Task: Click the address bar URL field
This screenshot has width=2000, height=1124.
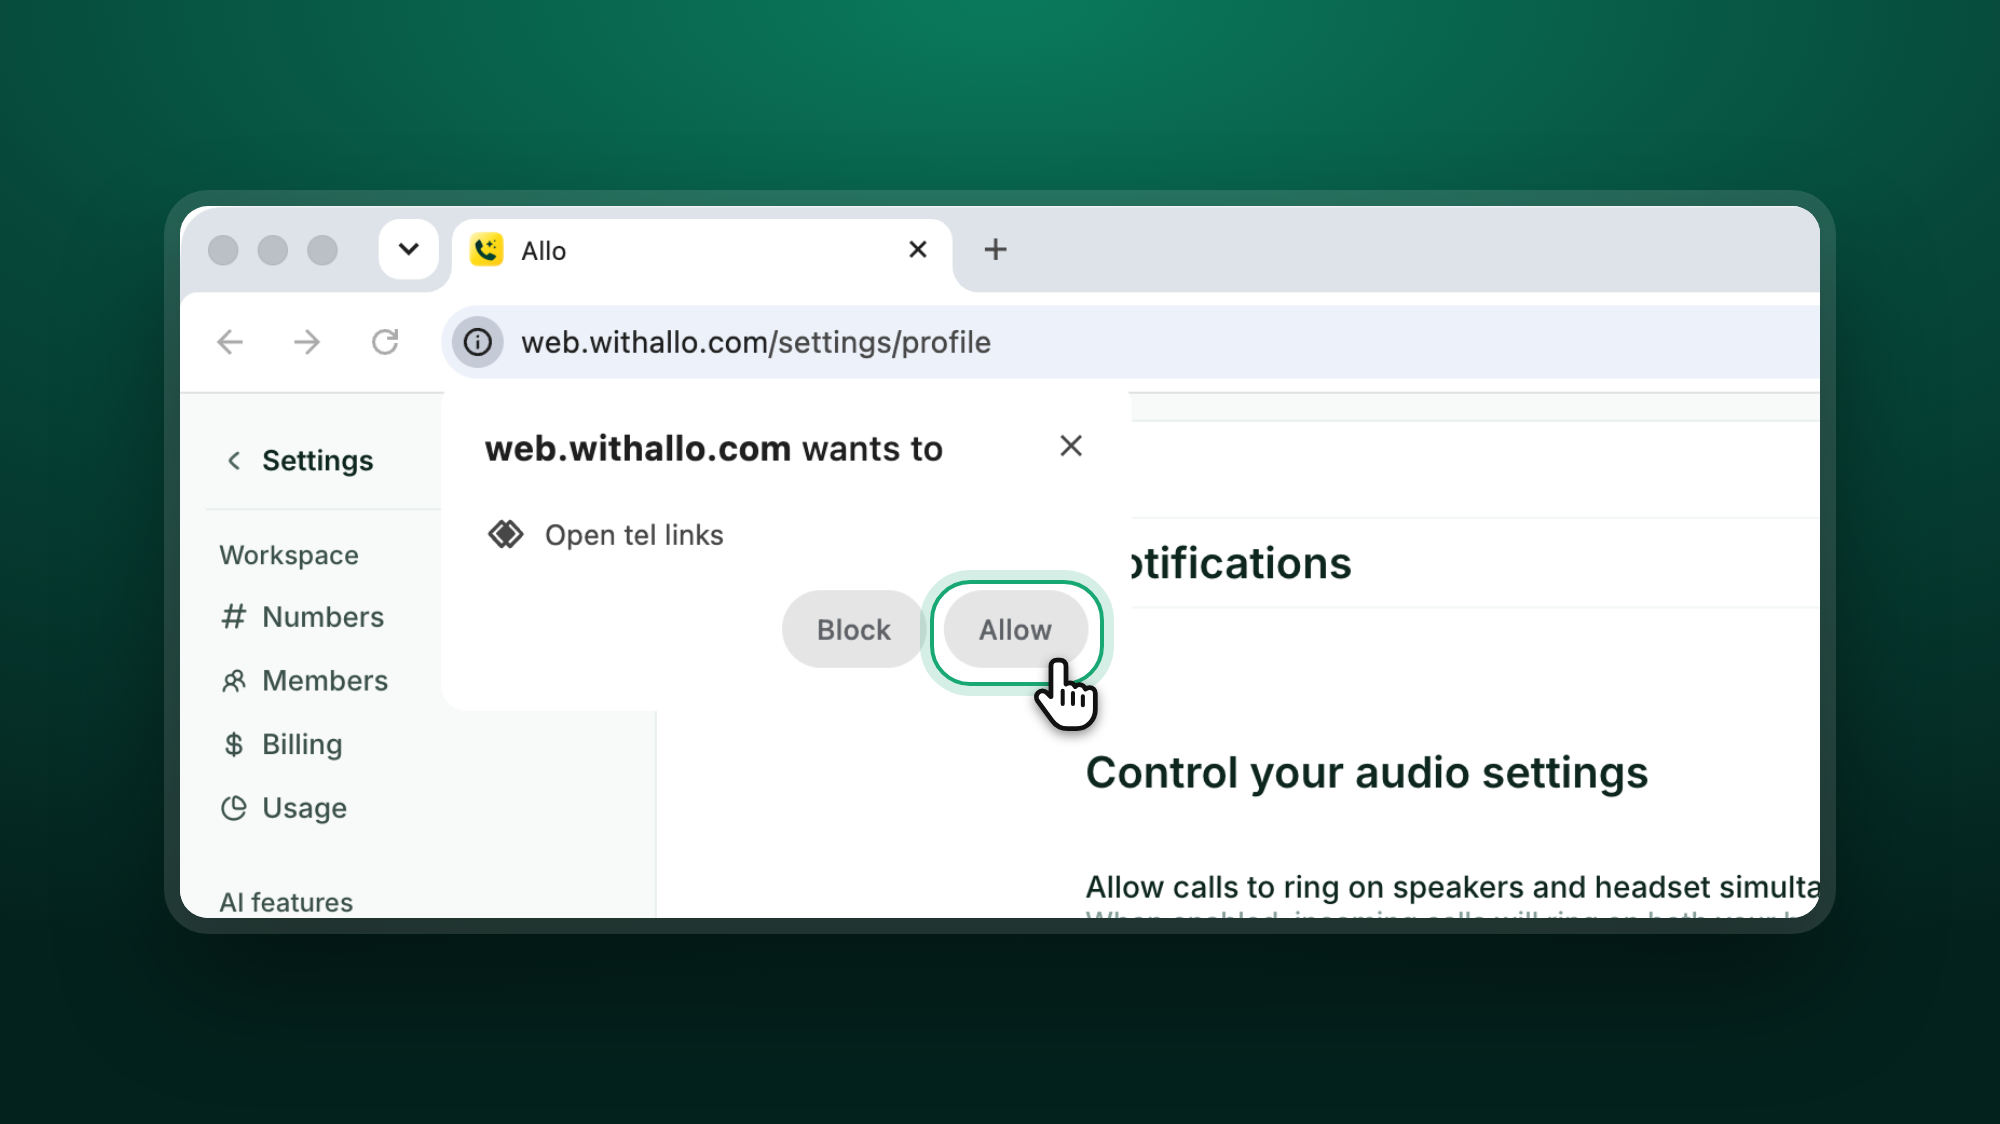Action: point(1130,342)
